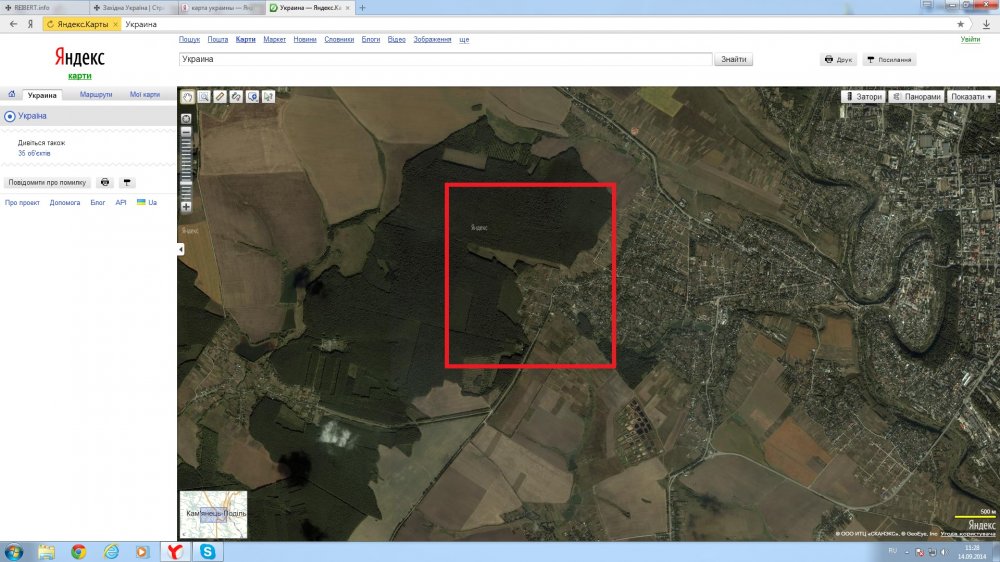Screen dimensions: 1000x562
Task: Open the Пошук service link
Action: click(x=189, y=40)
